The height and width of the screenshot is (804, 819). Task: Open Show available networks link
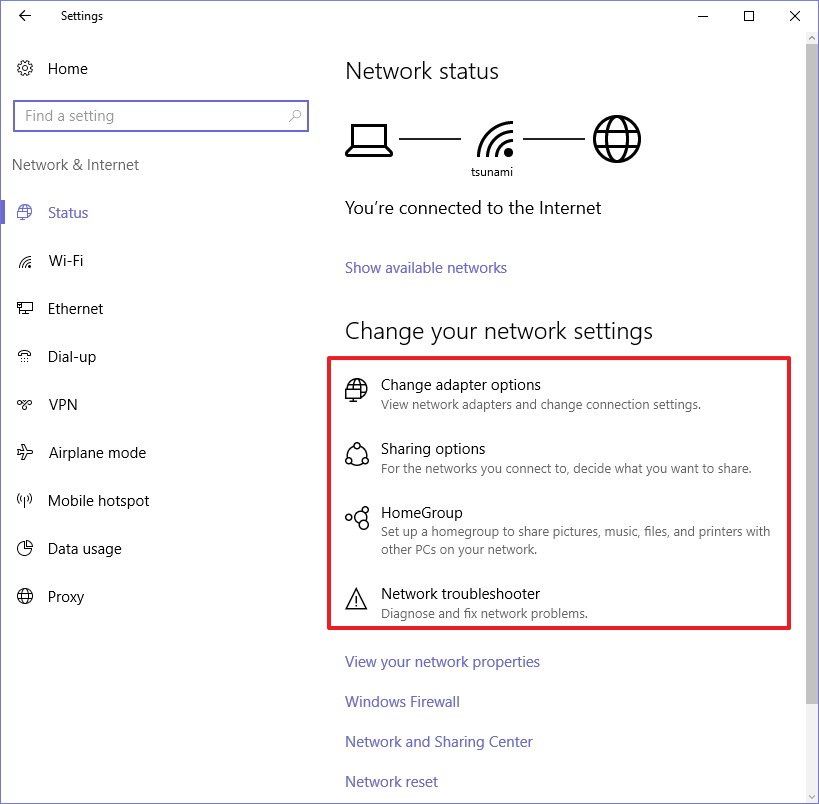pyautogui.click(x=426, y=267)
